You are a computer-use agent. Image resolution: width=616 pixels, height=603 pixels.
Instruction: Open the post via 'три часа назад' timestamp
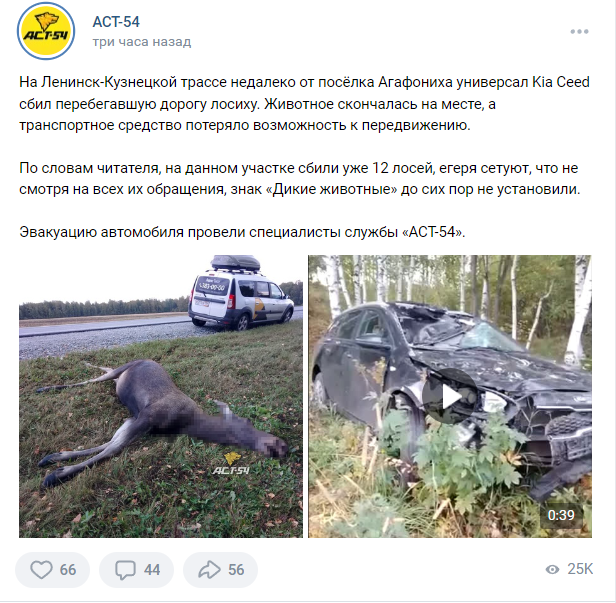142,42
